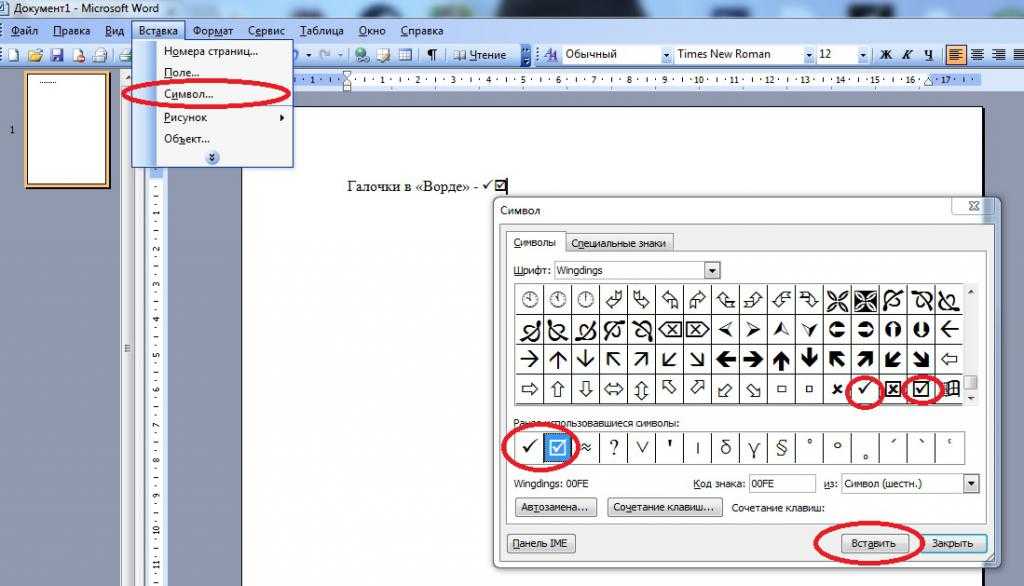This screenshot has height=586, width=1024.
Task: Choose the bold left arrow symbol
Action: point(724,359)
